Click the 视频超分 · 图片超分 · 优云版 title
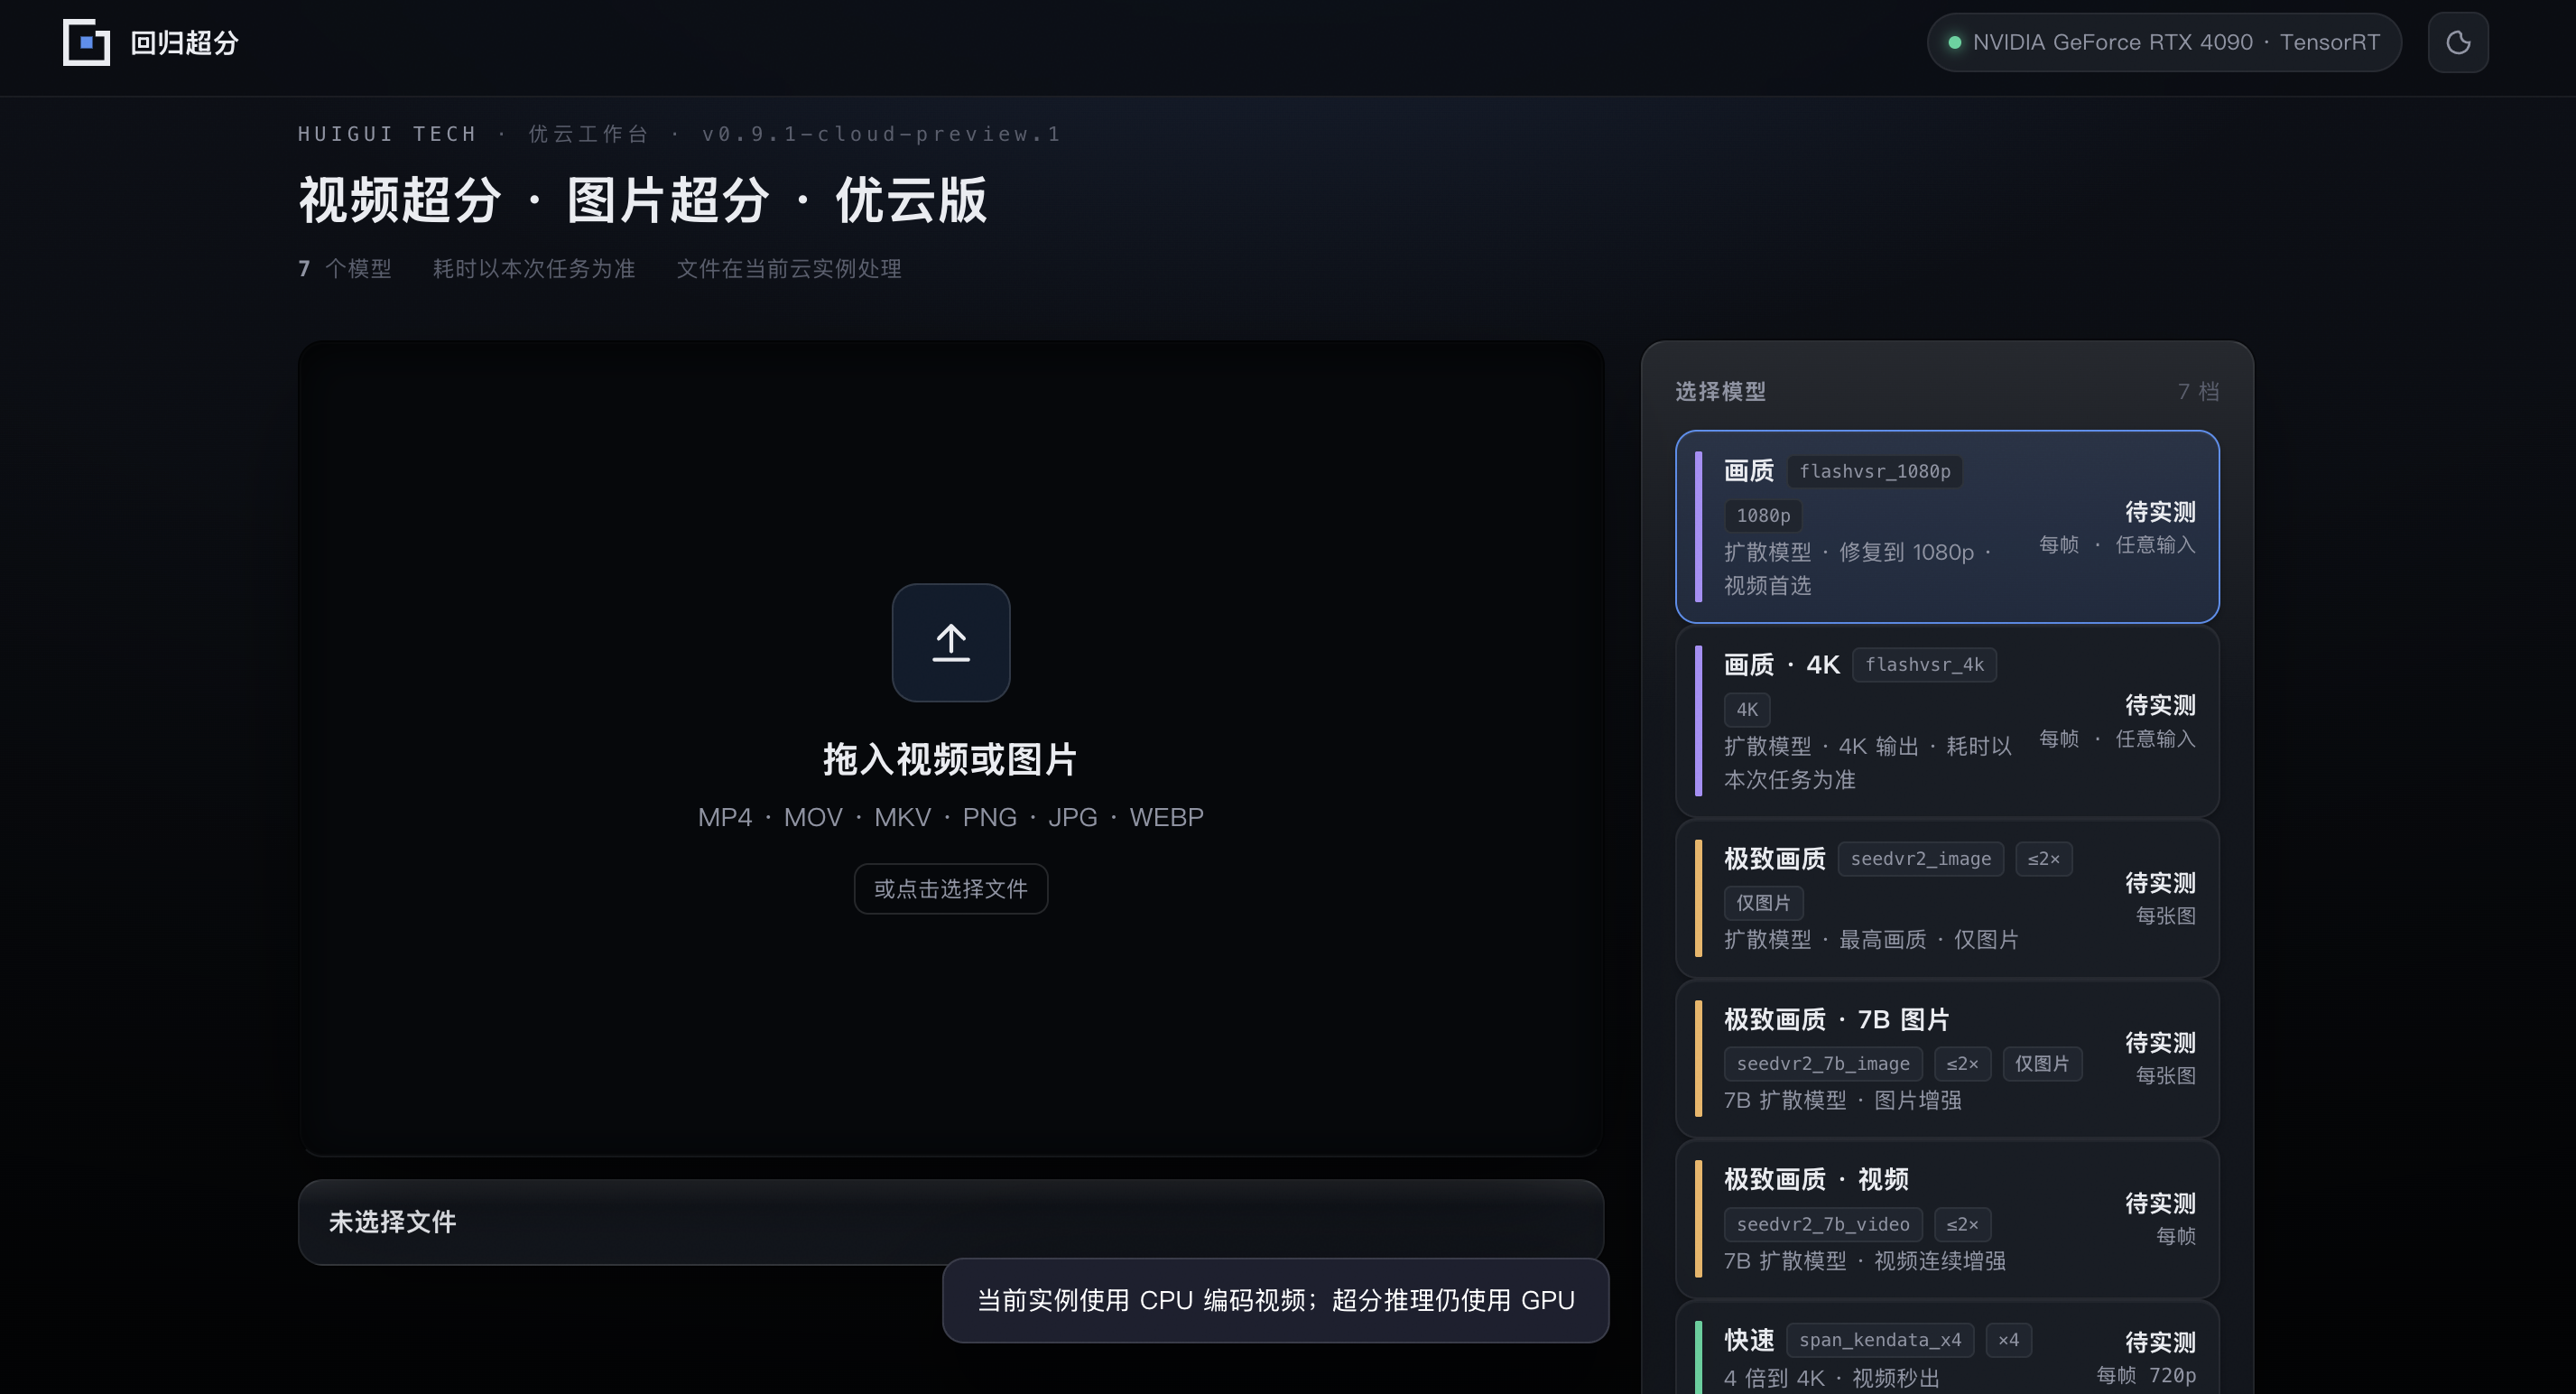The image size is (2576, 1394). 643,200
